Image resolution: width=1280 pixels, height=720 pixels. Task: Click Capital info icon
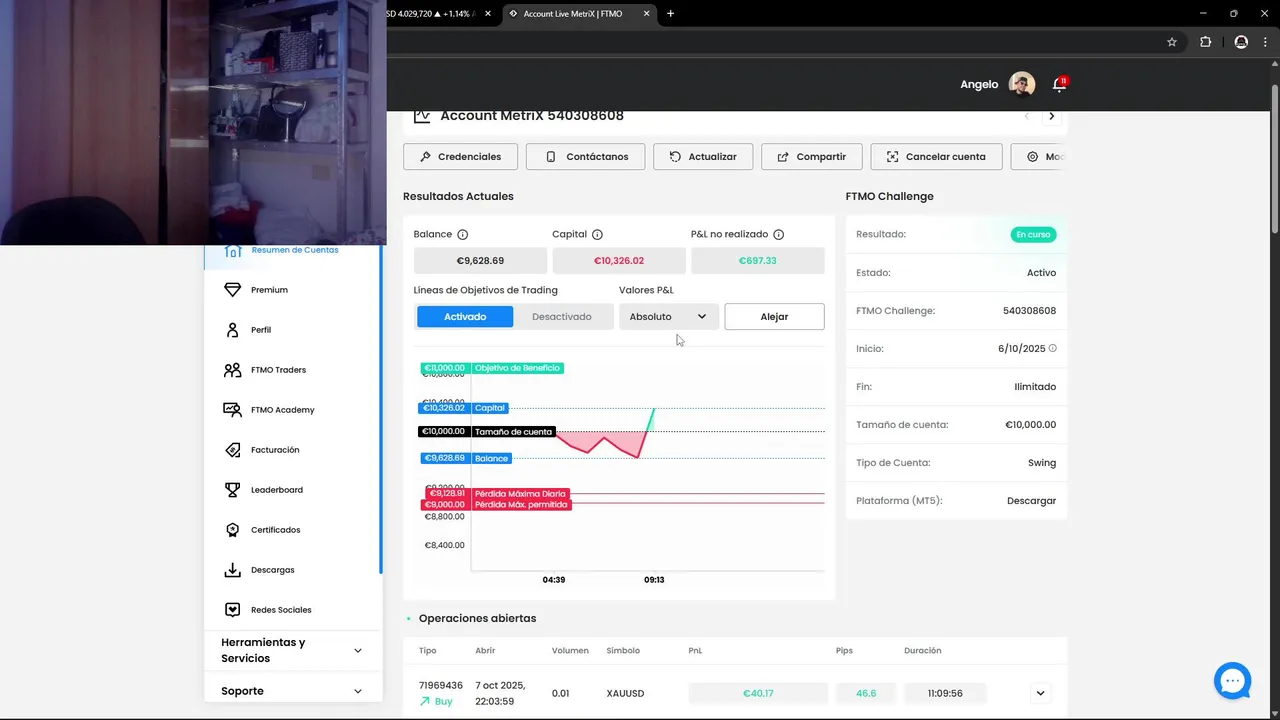tap(597, 235)
